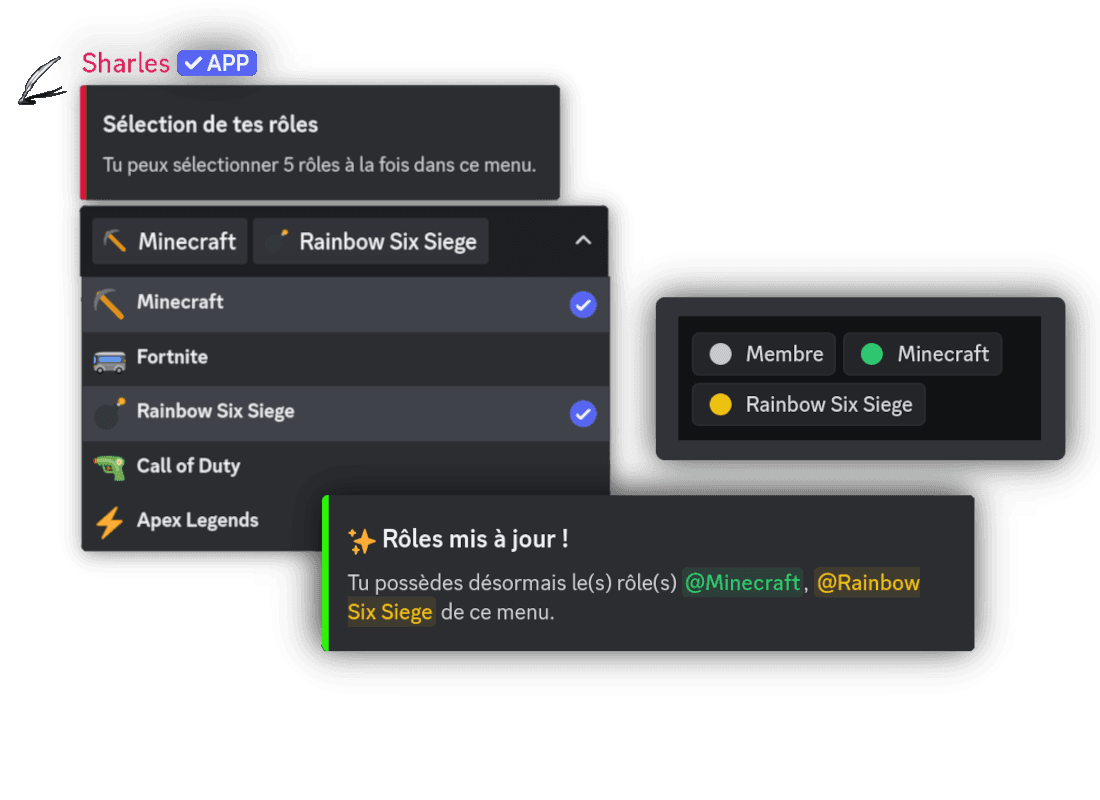Uncheck the Rainbow Six Siege option checkmark
Viewport: 1100px width, 800px height.
[x=583, y=413]
